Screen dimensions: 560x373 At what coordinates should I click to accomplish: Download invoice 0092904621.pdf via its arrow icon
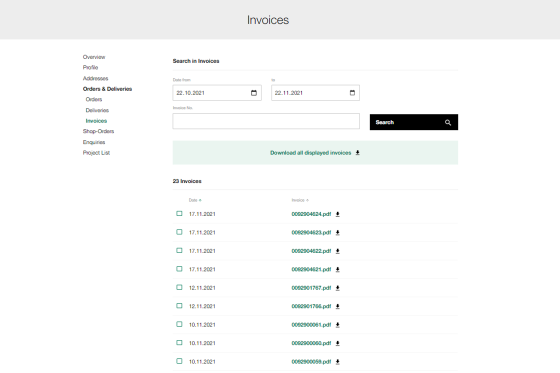(338, 269)
